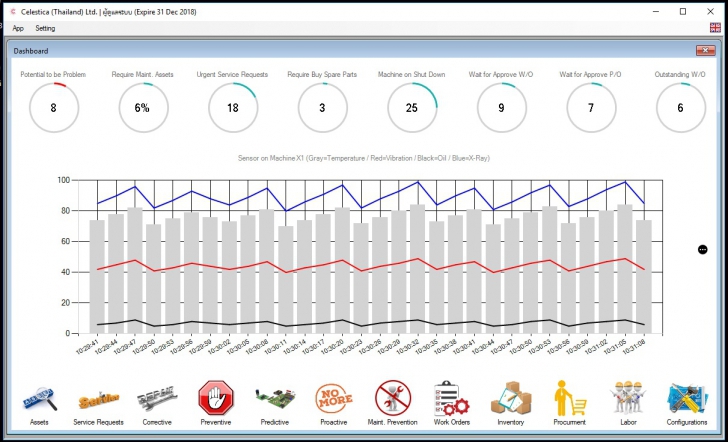Click the Urgent Service Requests gauge showing 18
Viewport: 728px width, 442px height.
tap(233, 108)
